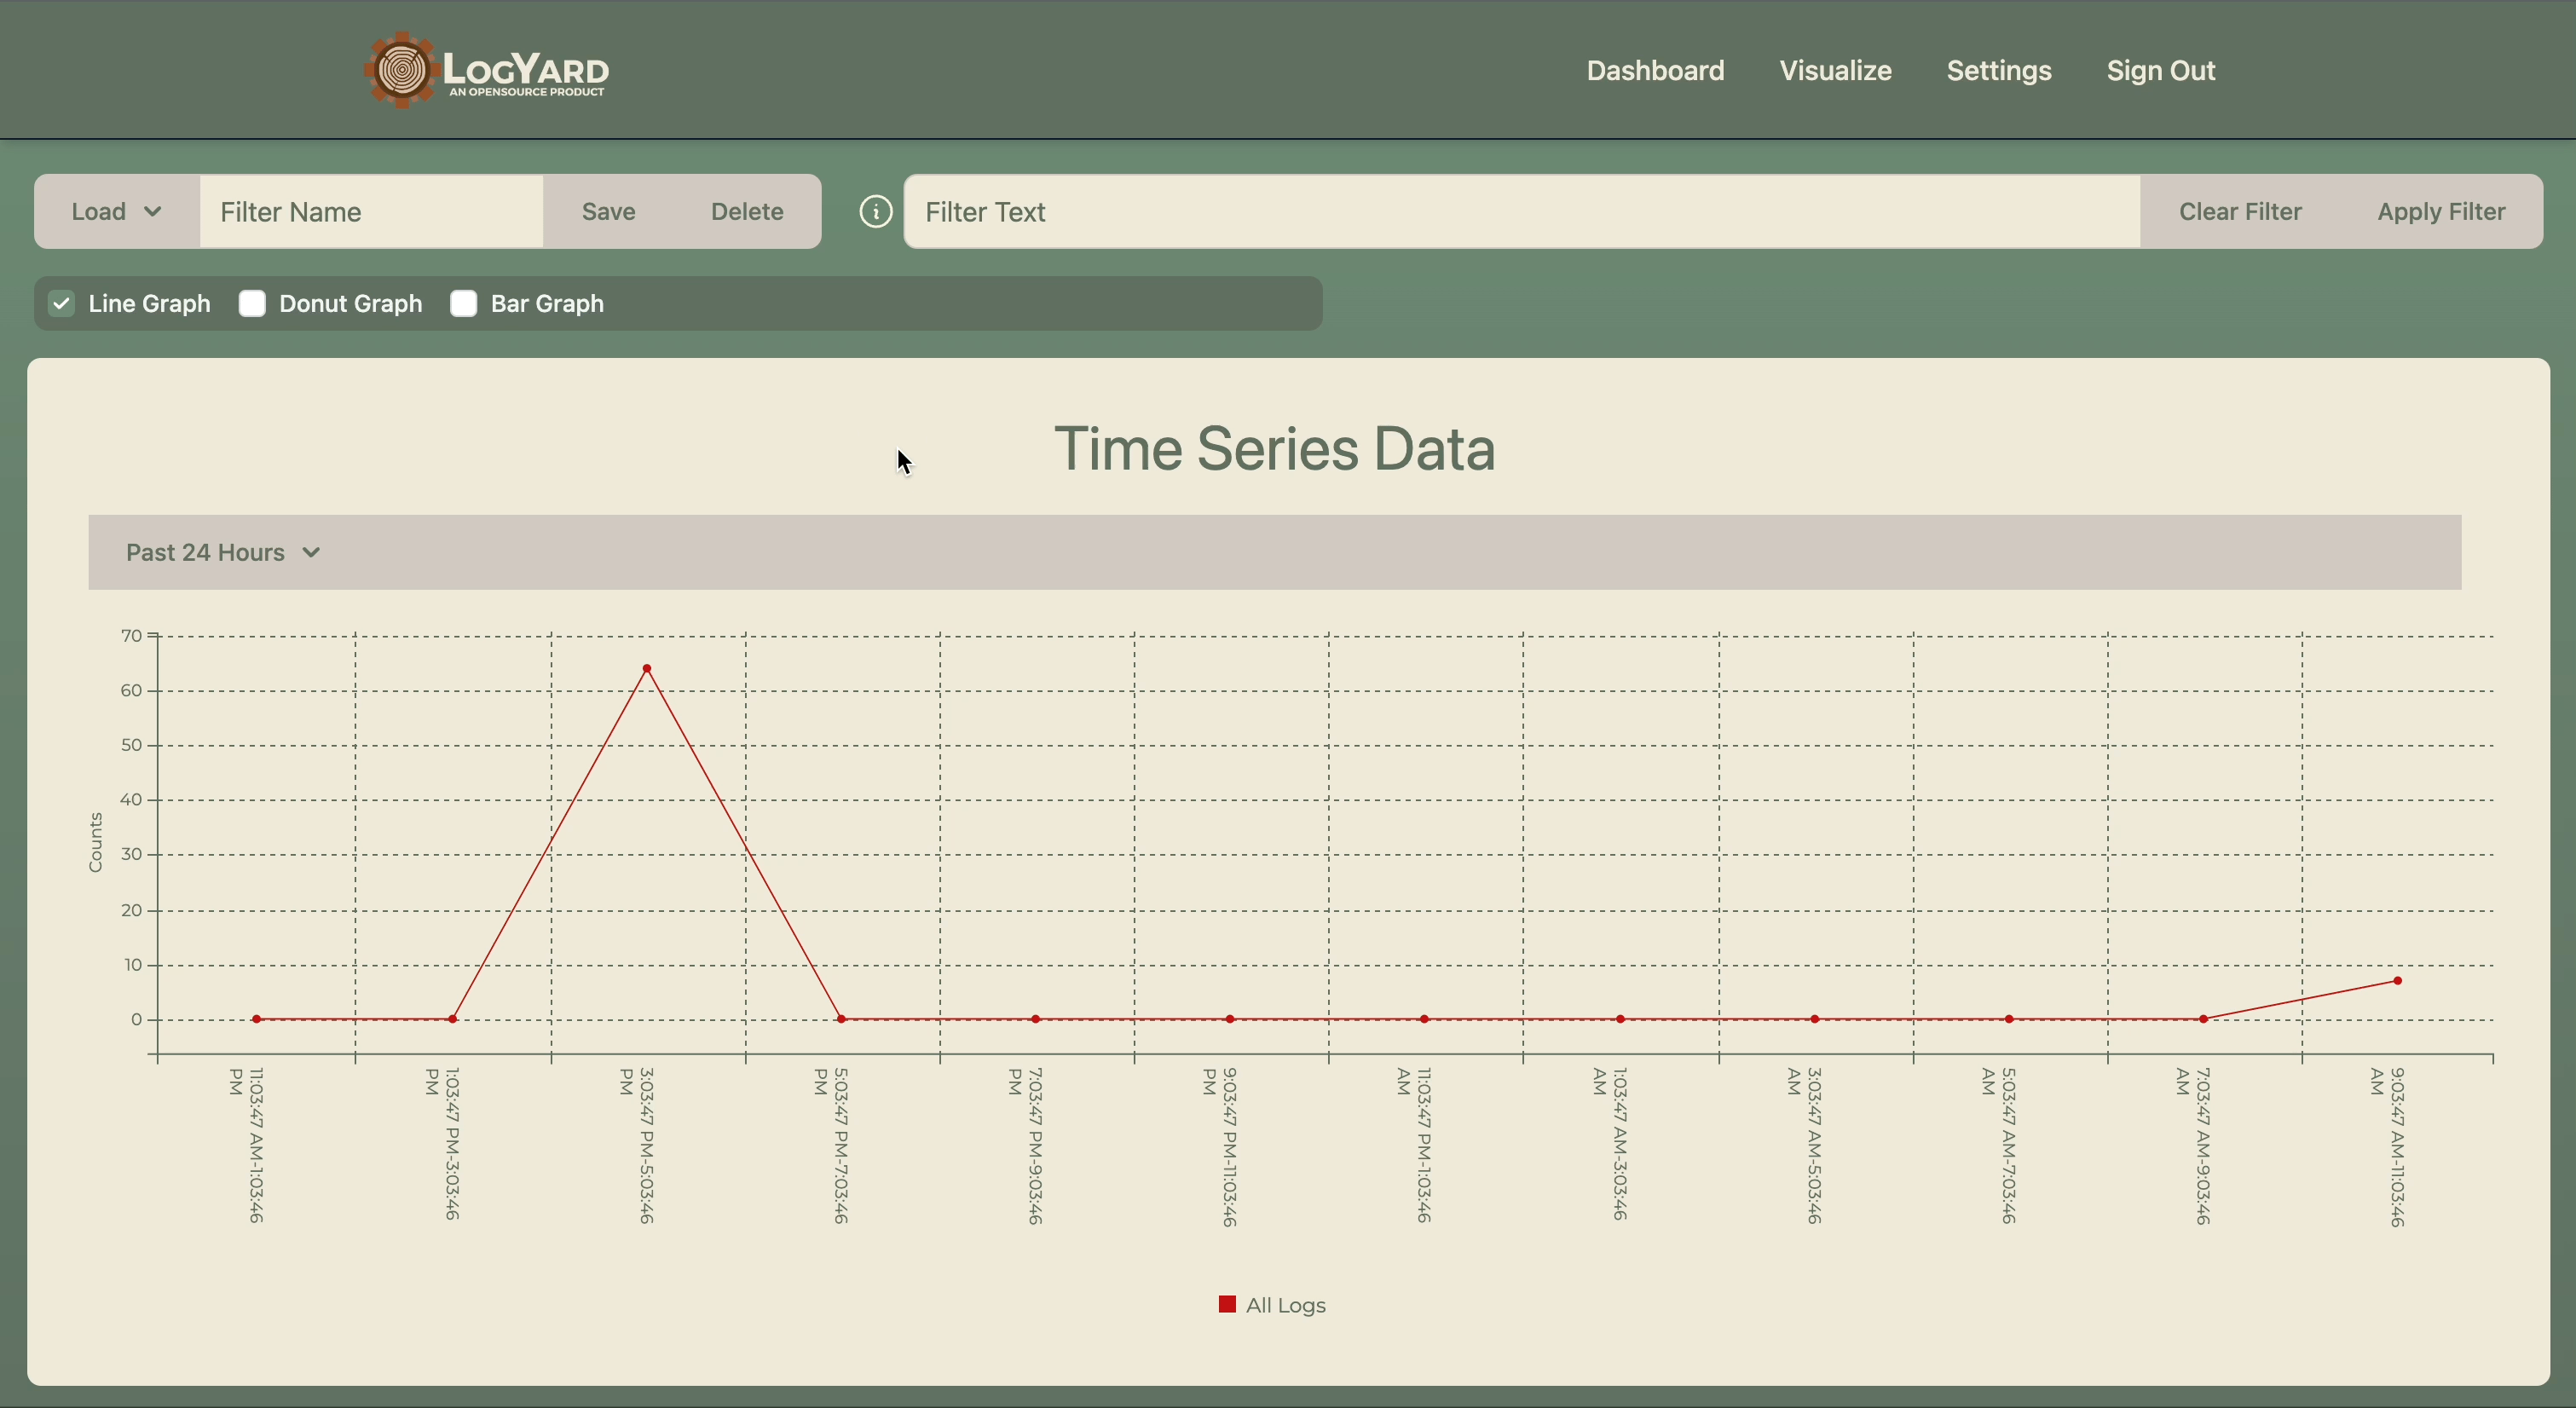Image resolution: width=2576 pixels, height=1408 pixels.
Task: Open the Settings page
Action: 1998,71
